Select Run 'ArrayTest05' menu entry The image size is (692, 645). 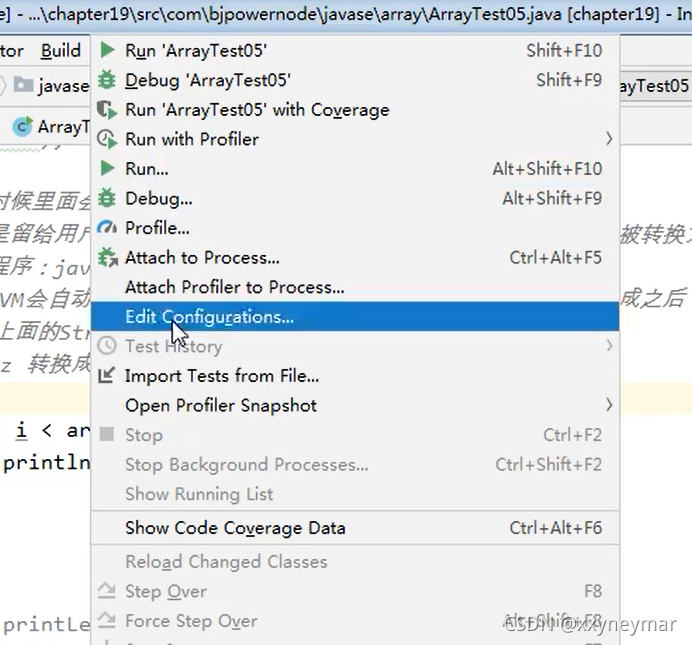[x=355, y=50]
